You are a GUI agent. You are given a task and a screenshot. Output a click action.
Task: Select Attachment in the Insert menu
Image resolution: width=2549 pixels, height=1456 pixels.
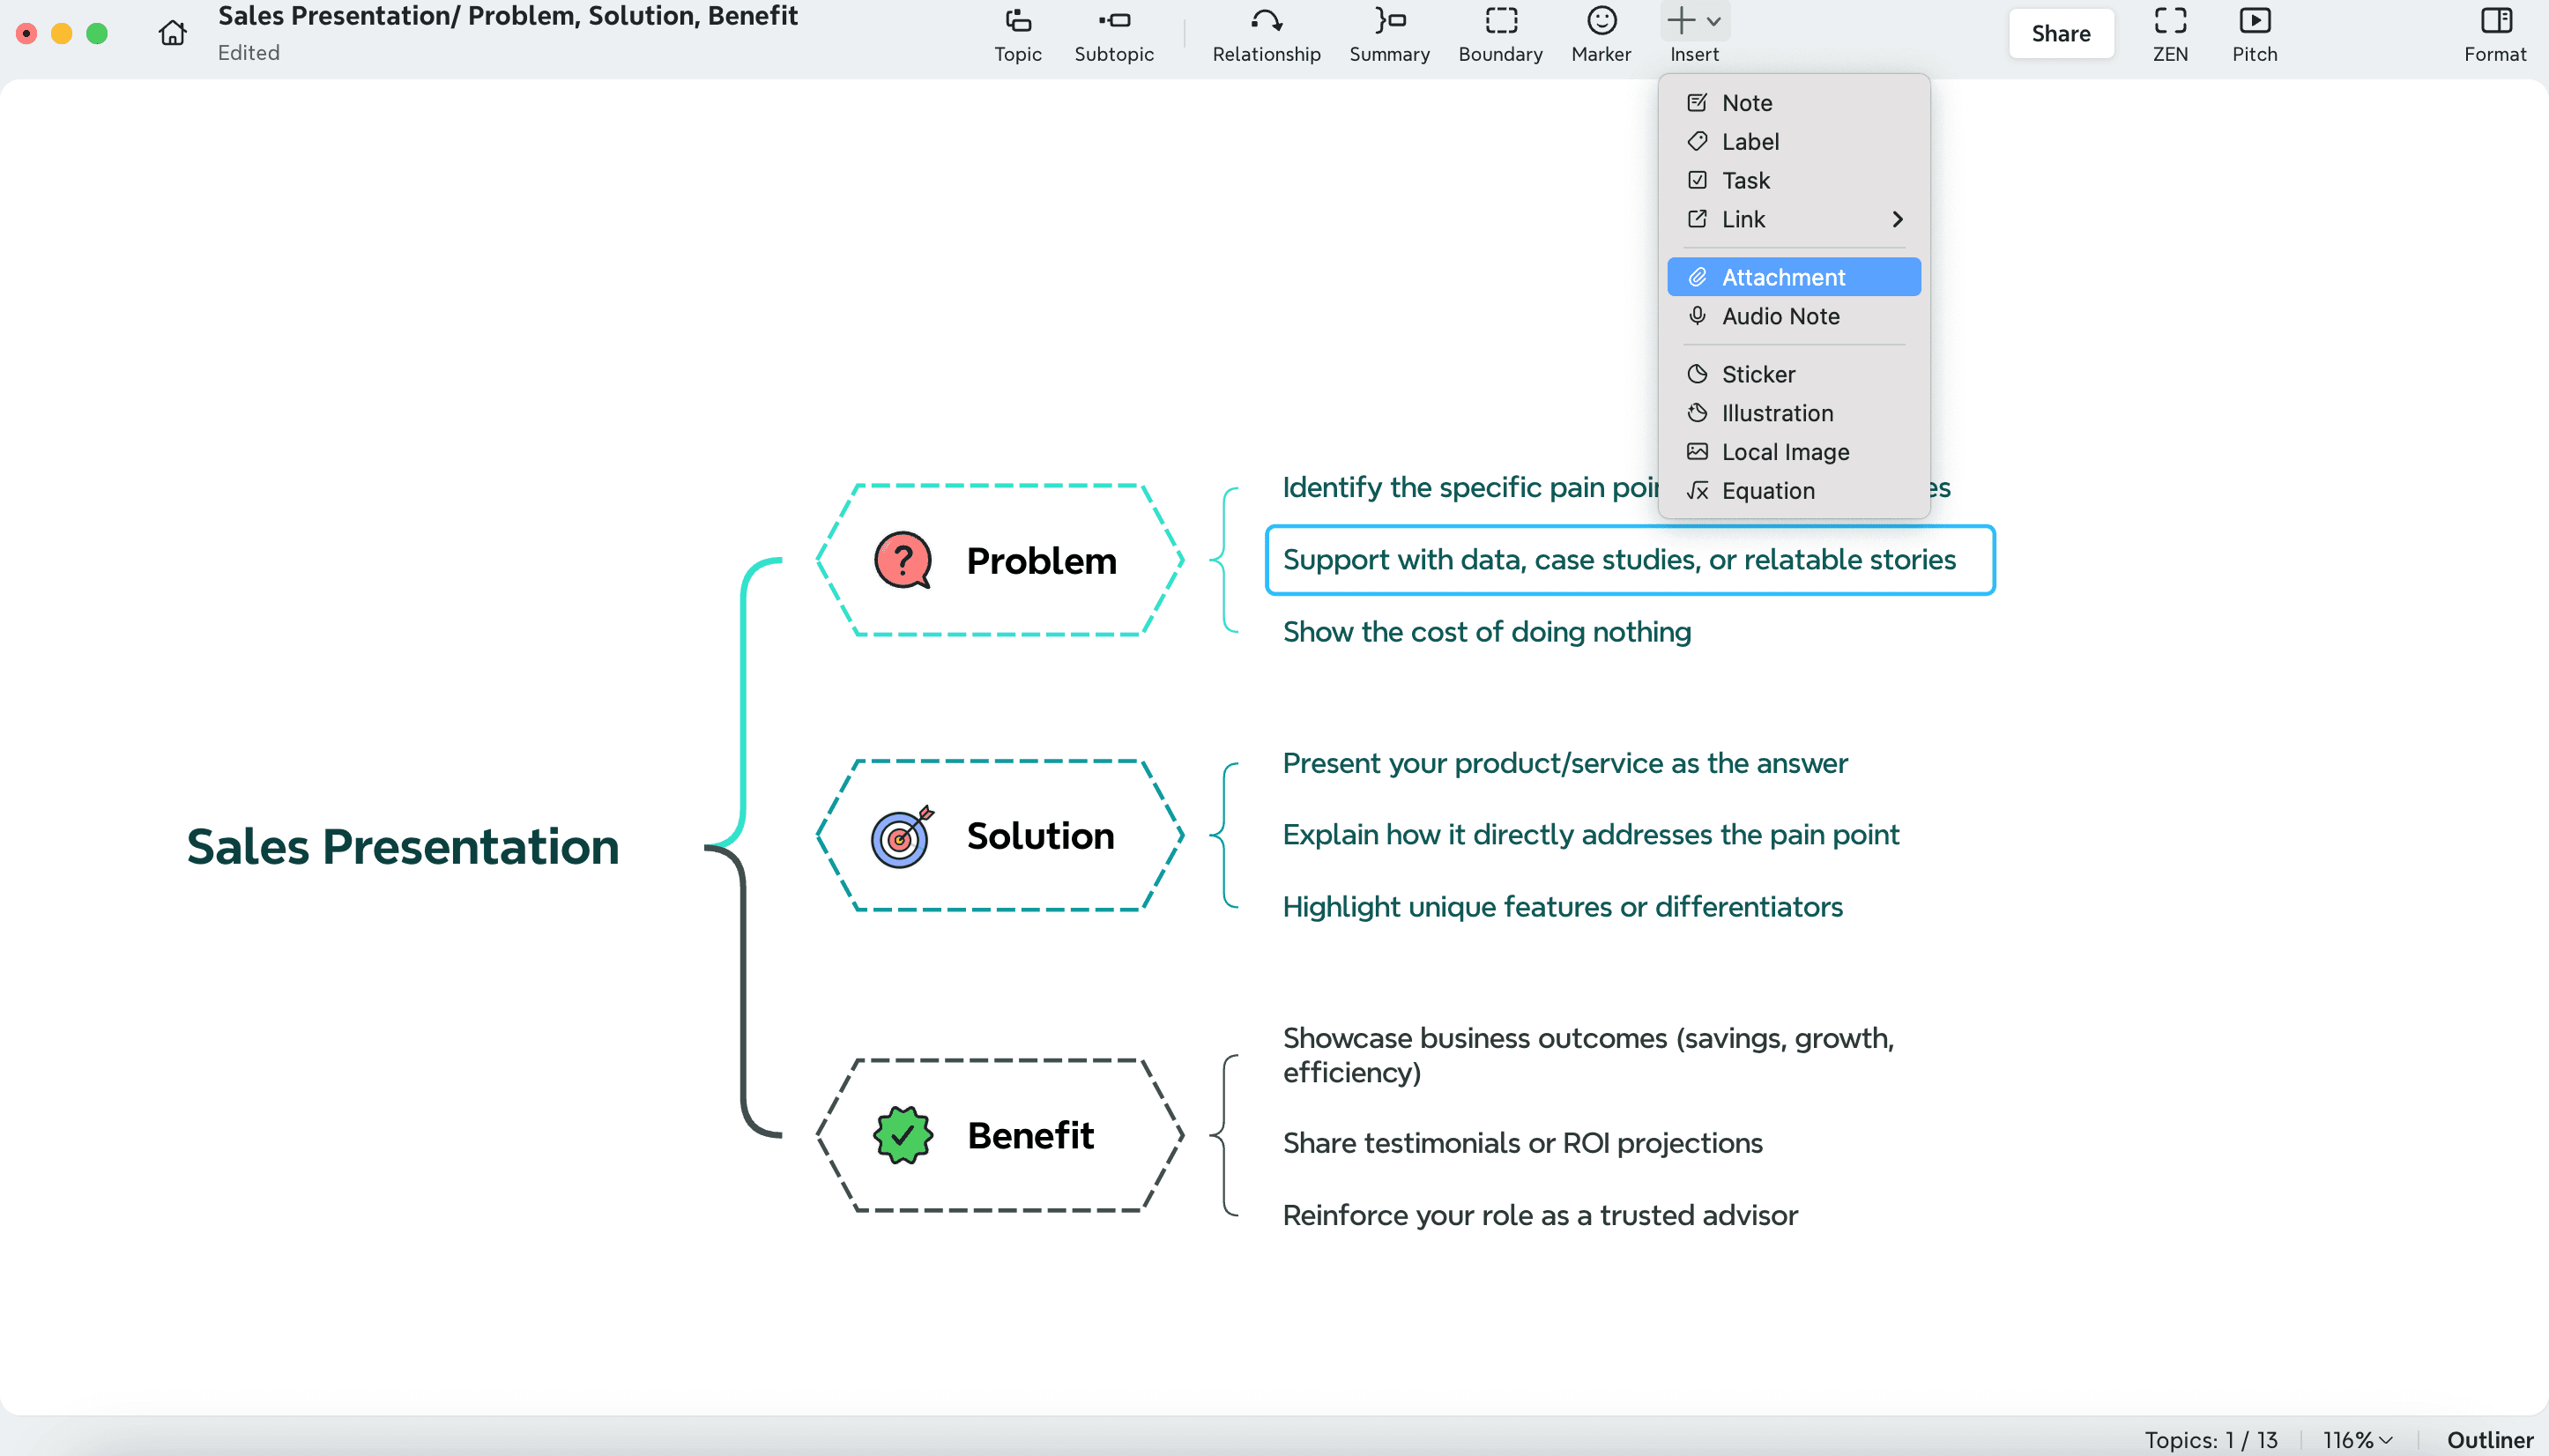pos(1793,277)
